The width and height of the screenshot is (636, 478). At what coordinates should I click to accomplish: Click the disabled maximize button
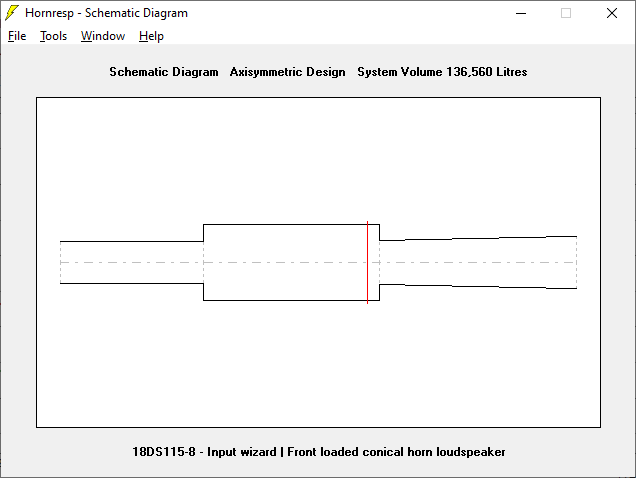tap(566, 13)
